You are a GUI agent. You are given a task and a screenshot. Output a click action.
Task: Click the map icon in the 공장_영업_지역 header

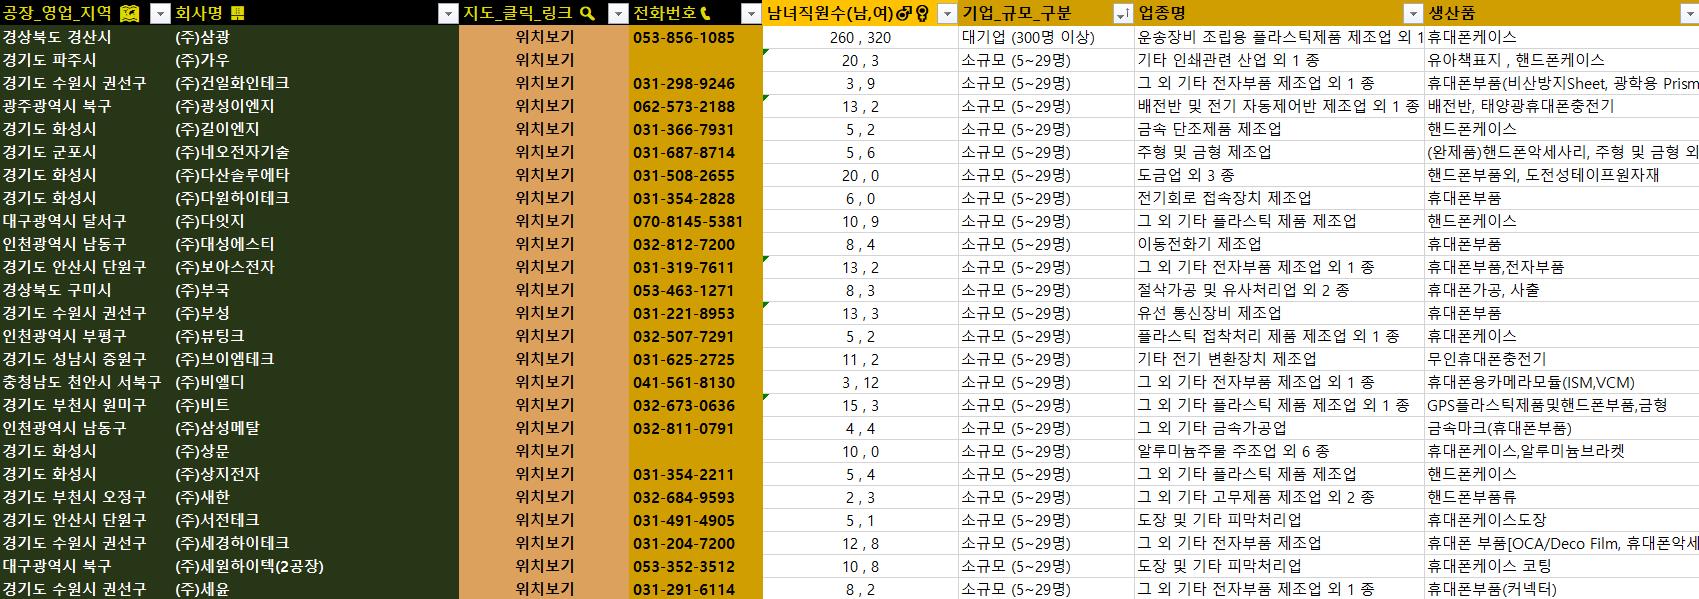(x=129, y=13)
